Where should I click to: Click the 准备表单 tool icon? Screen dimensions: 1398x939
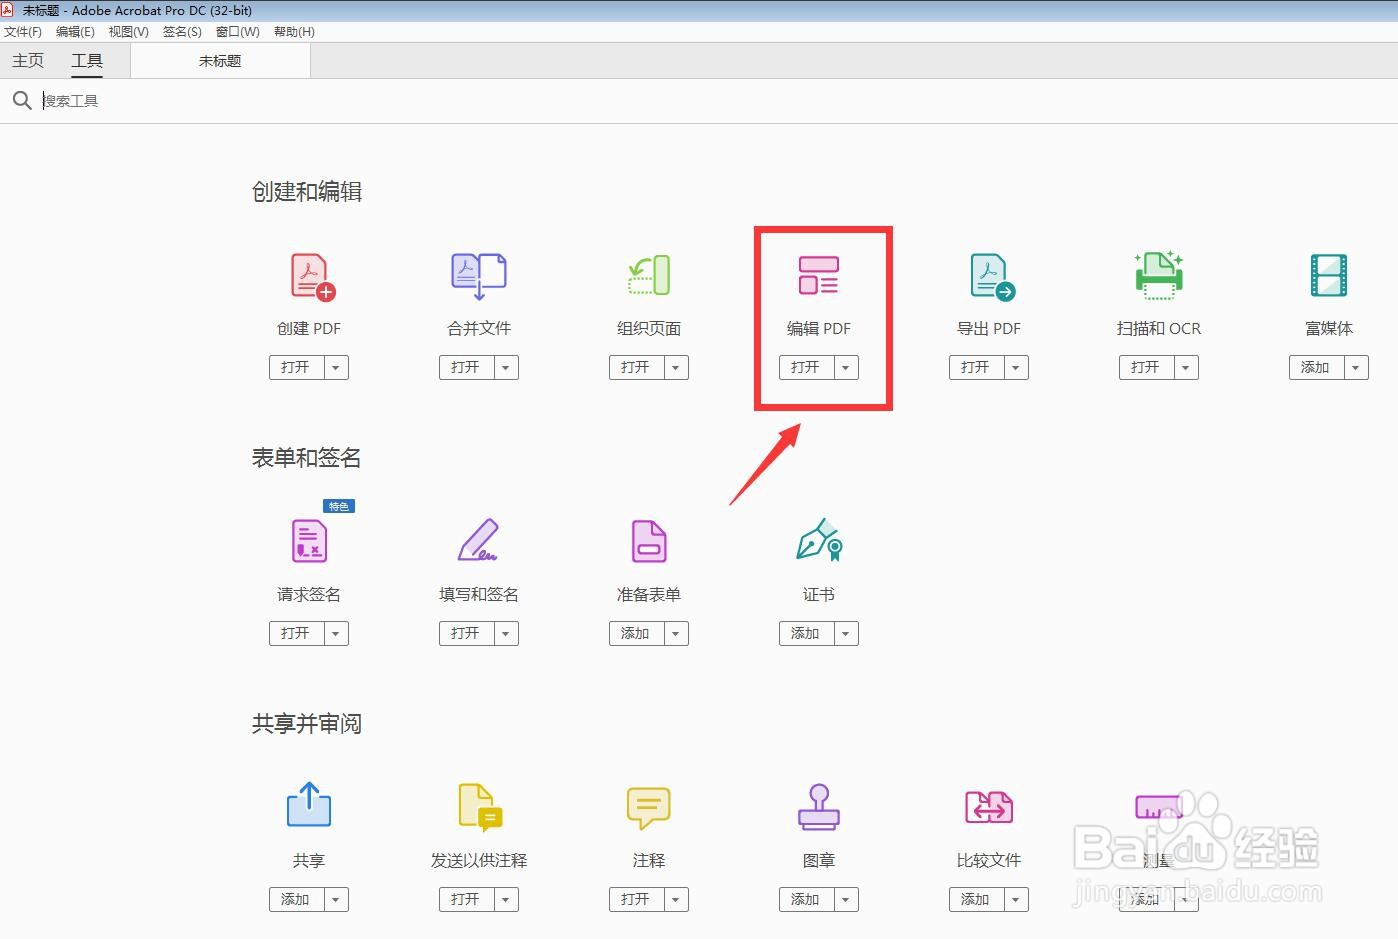(x=649, y=541)
